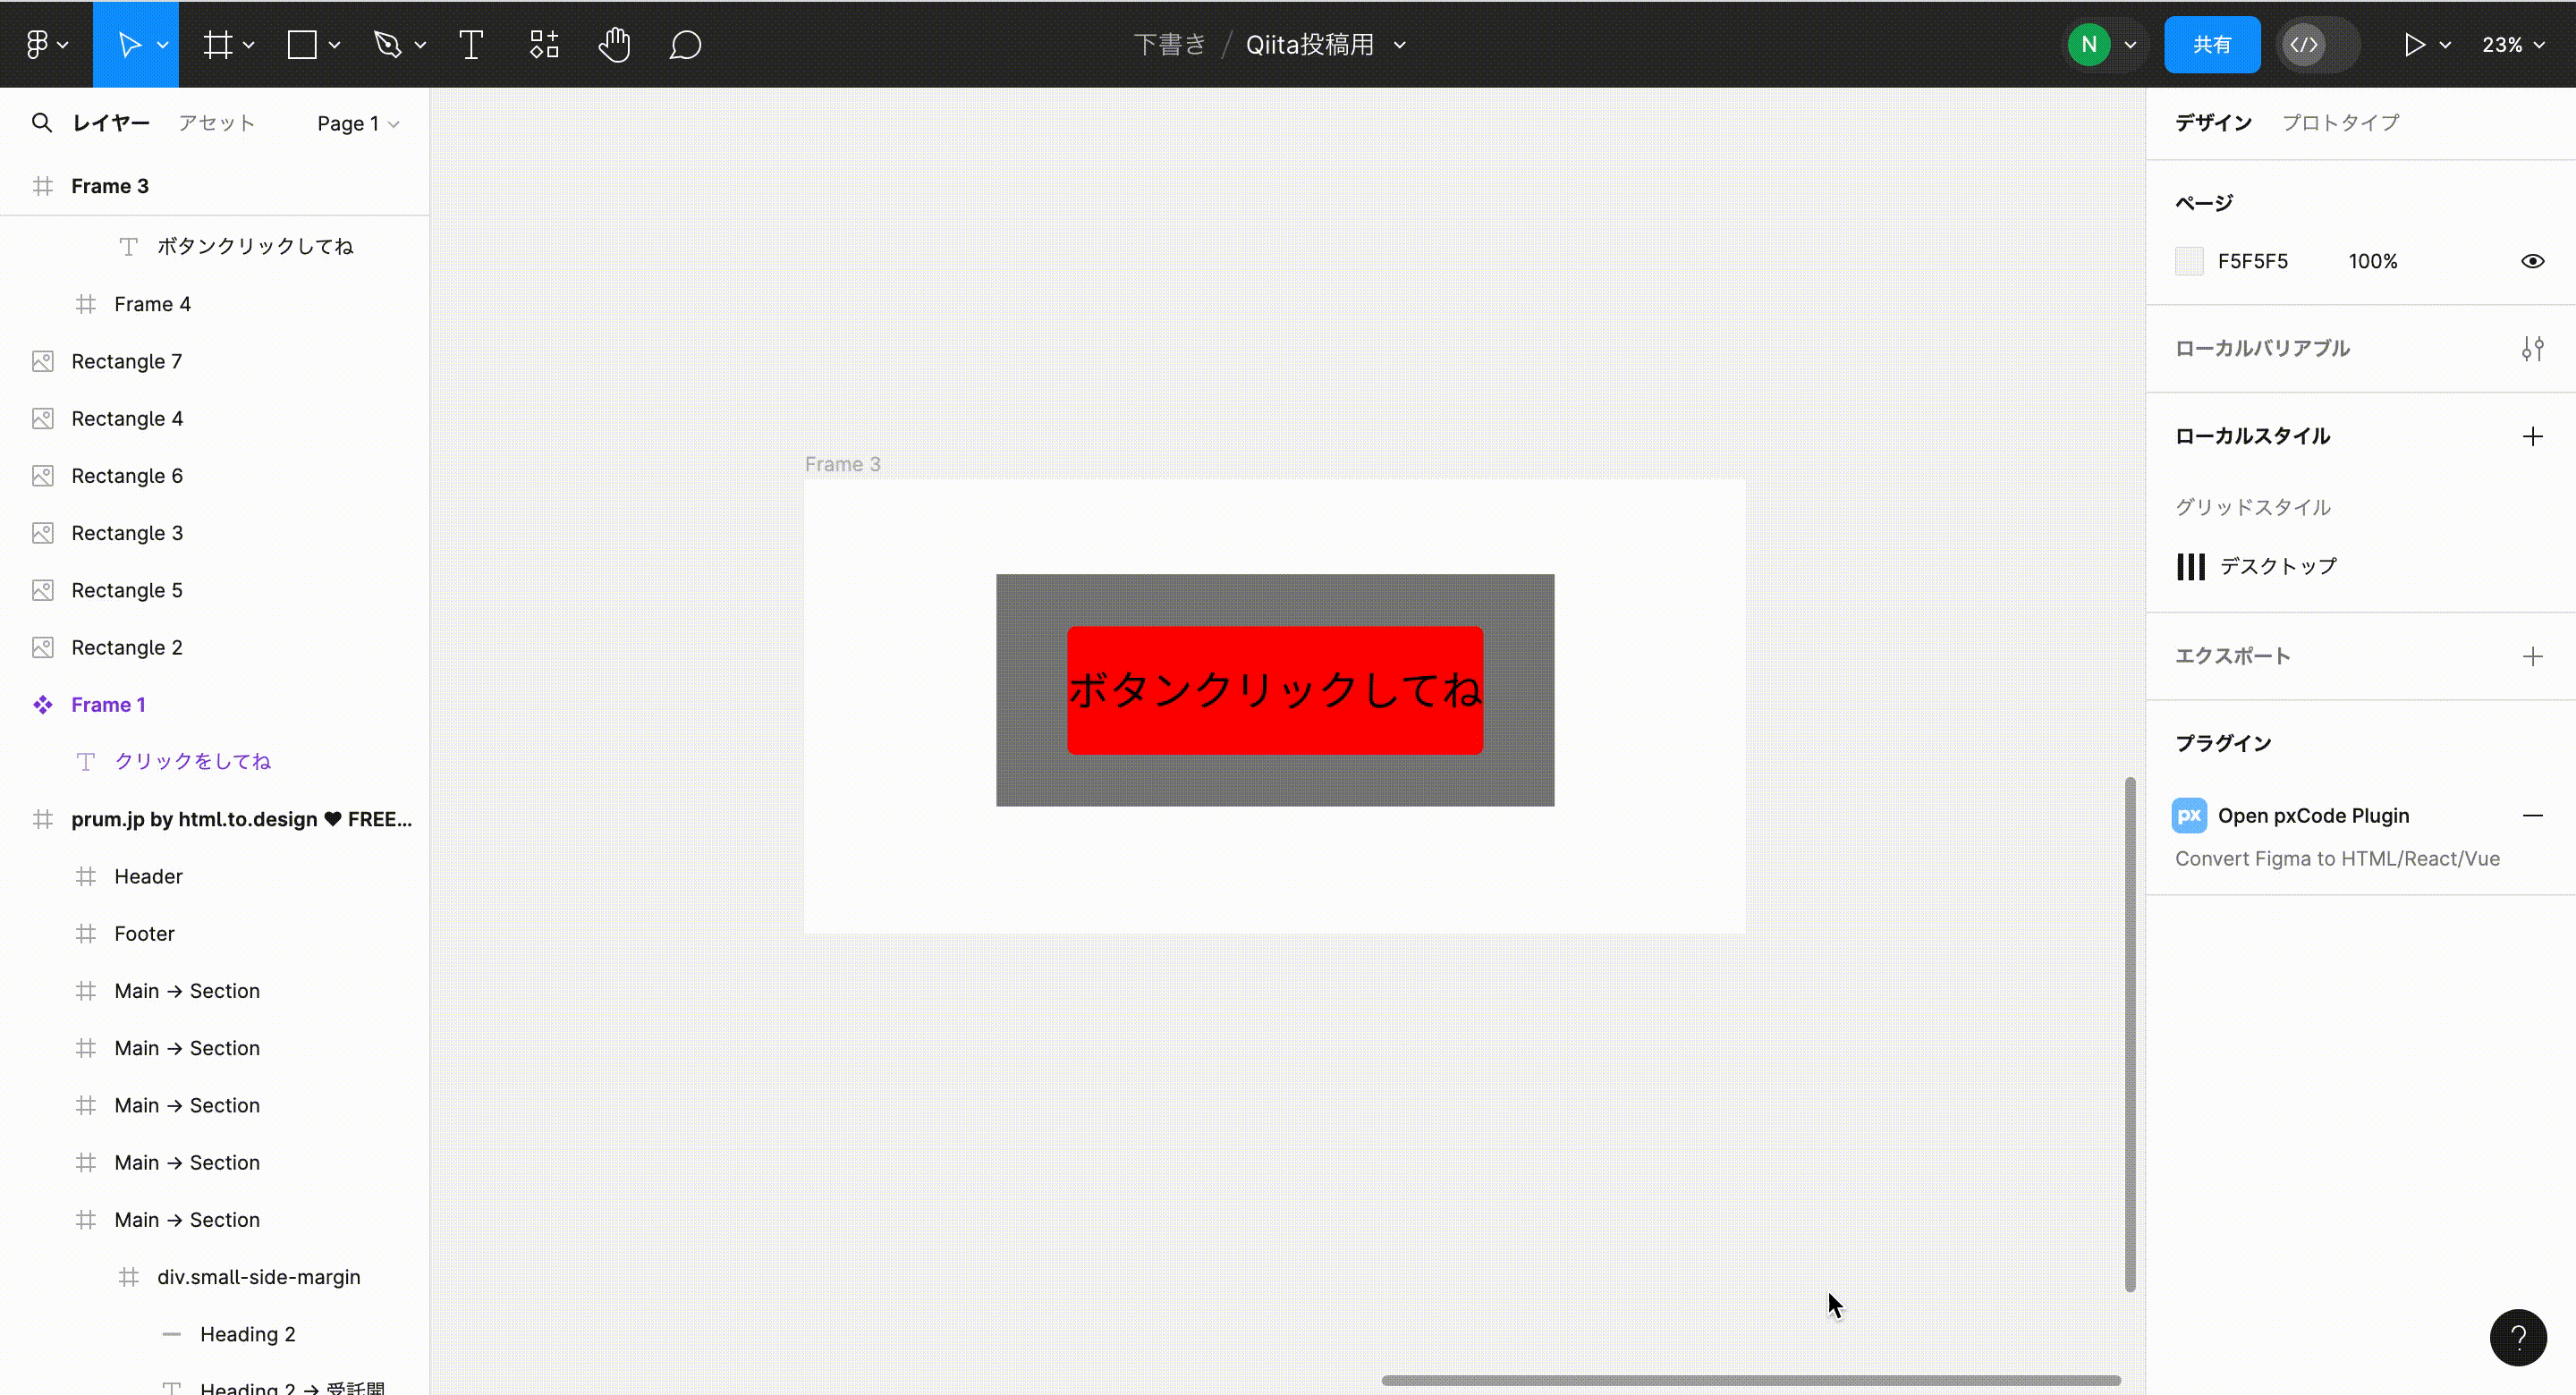Open the Actions/Resources panel icon
Image resolution: width=2576 pixels, height=1395 pixels.
tap(543, 43)
